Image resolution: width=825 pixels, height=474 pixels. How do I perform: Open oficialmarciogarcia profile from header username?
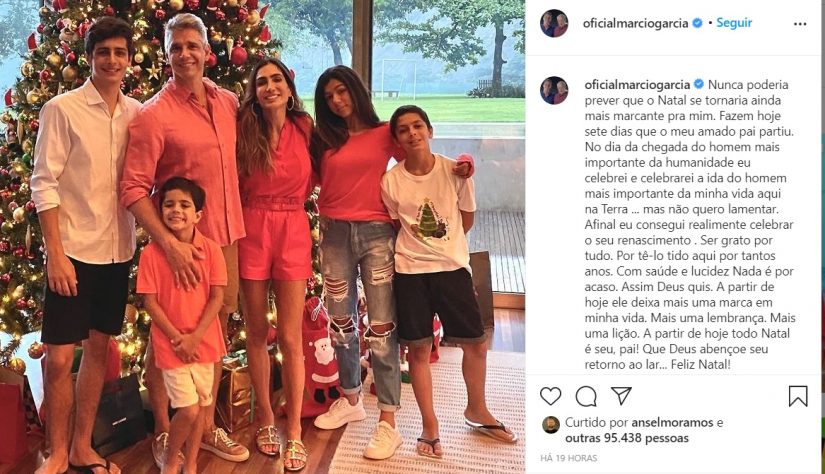click(x=635, y=23)
